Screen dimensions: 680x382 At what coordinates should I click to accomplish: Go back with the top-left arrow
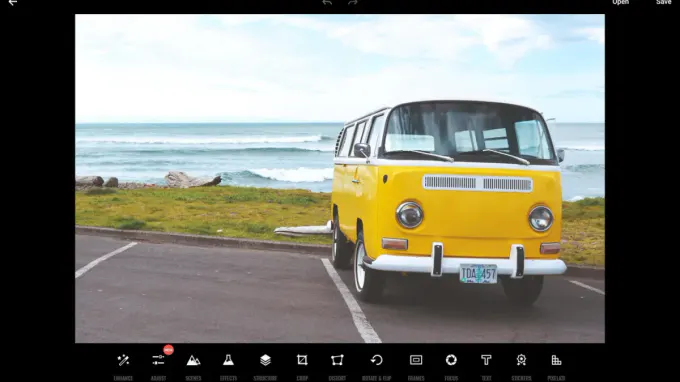[13, 2]
